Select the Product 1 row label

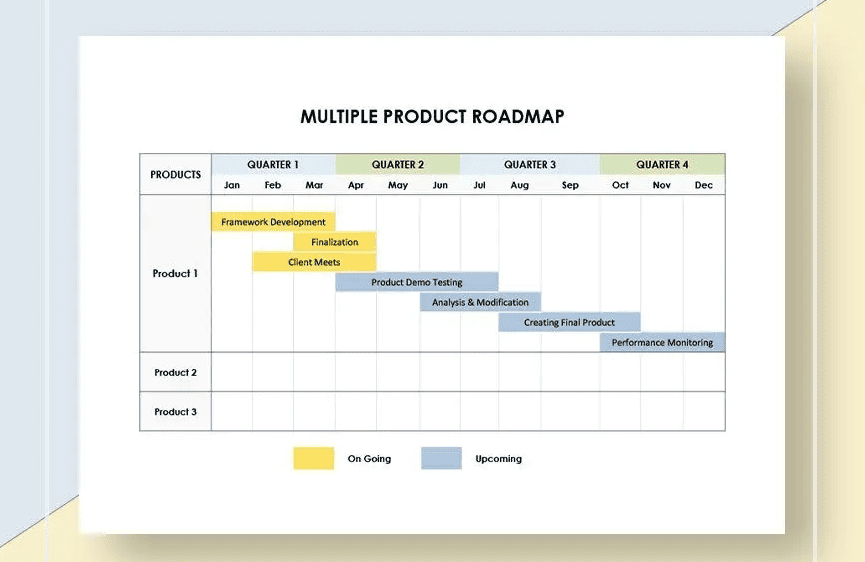point(175,274)
